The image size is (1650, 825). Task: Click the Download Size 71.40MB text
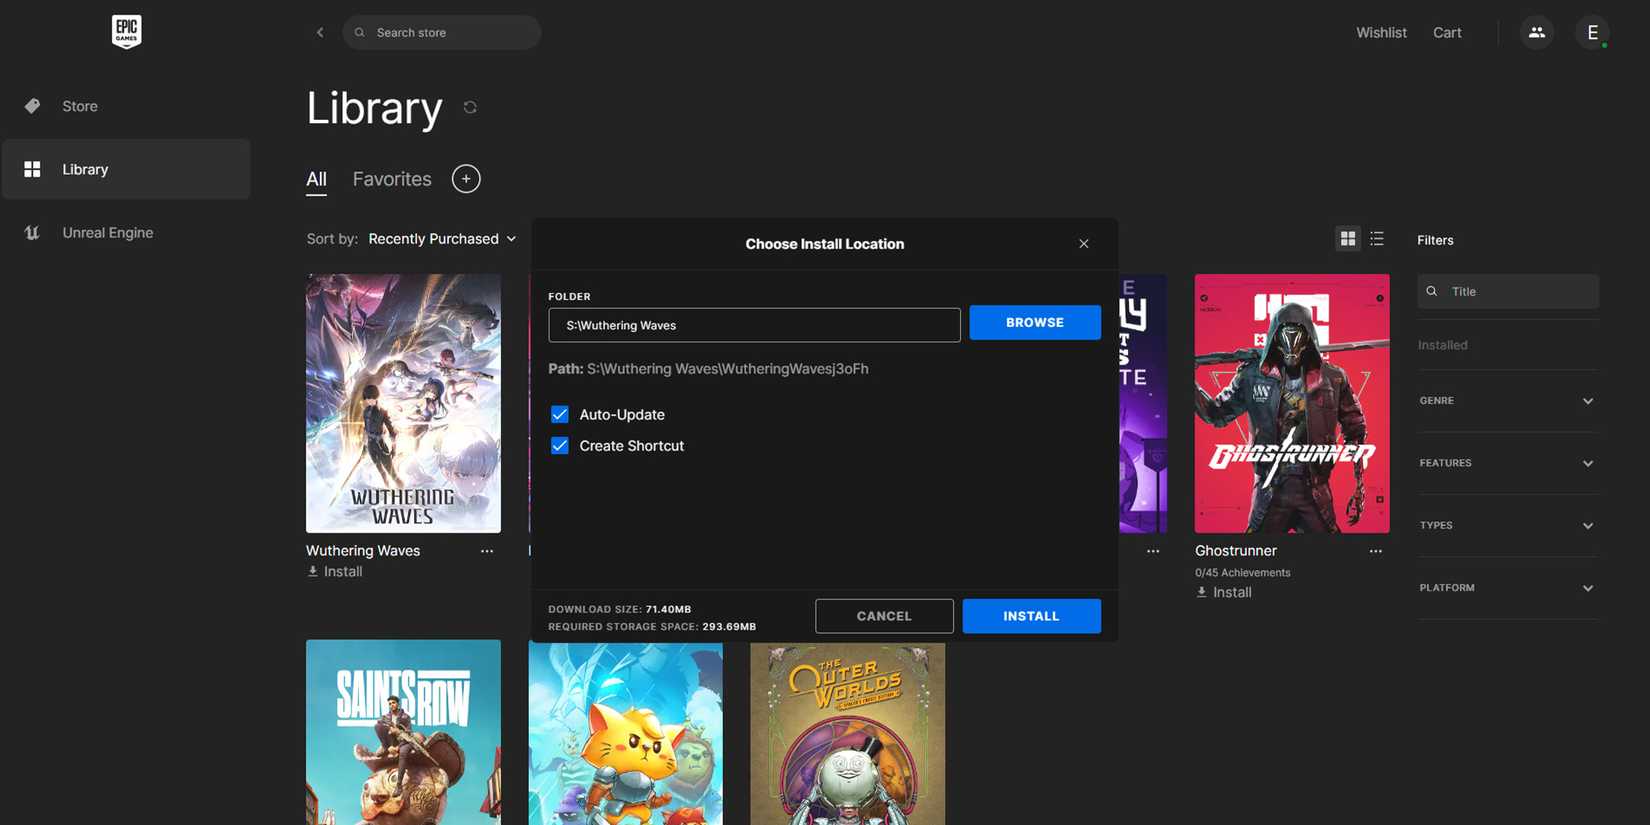(620, 609)
